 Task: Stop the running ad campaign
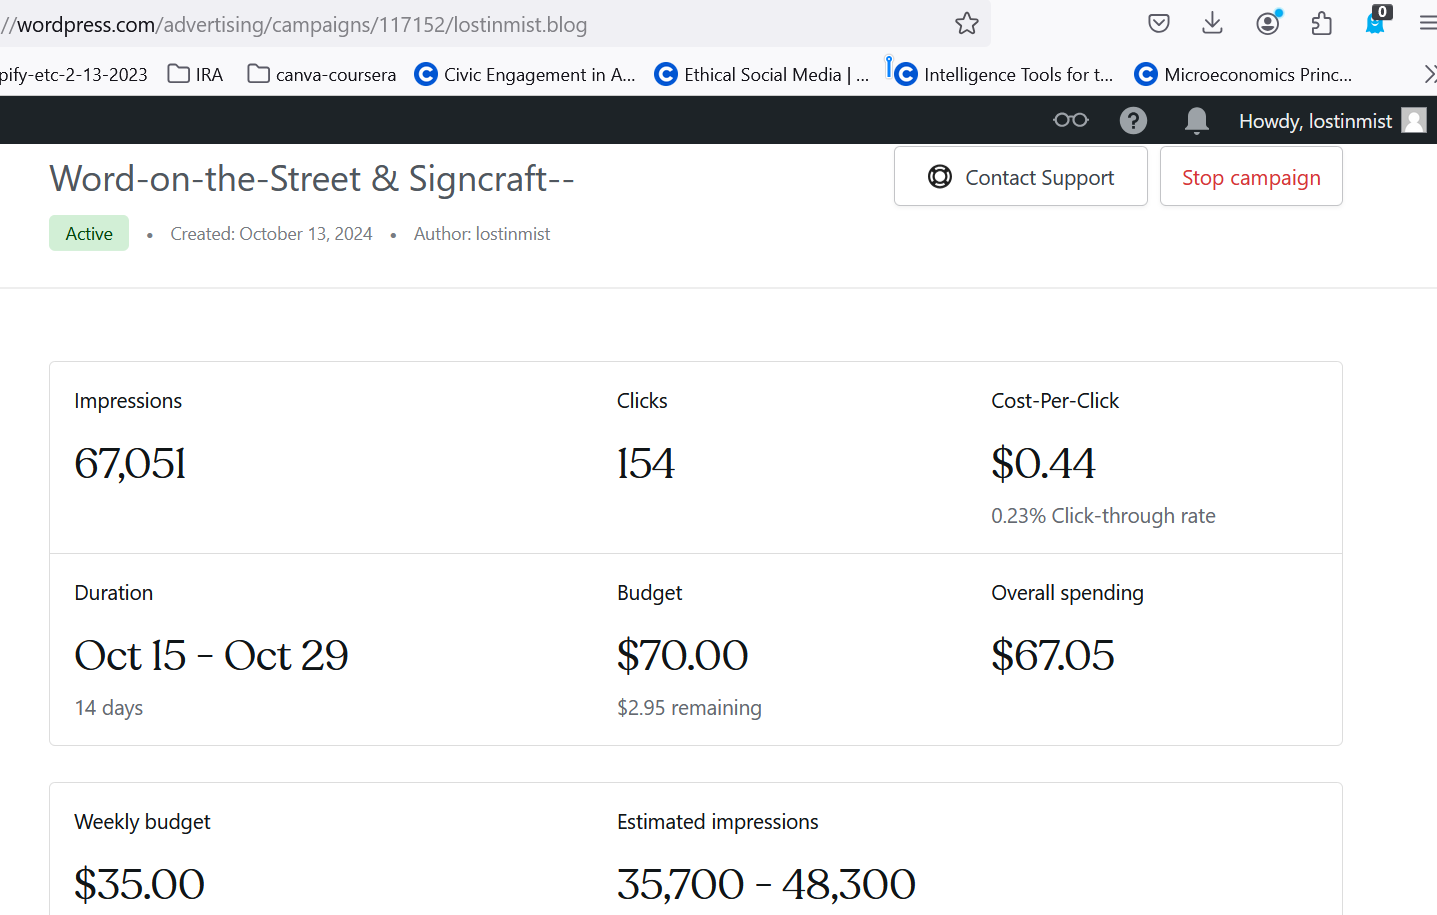tap(1250, 177)
